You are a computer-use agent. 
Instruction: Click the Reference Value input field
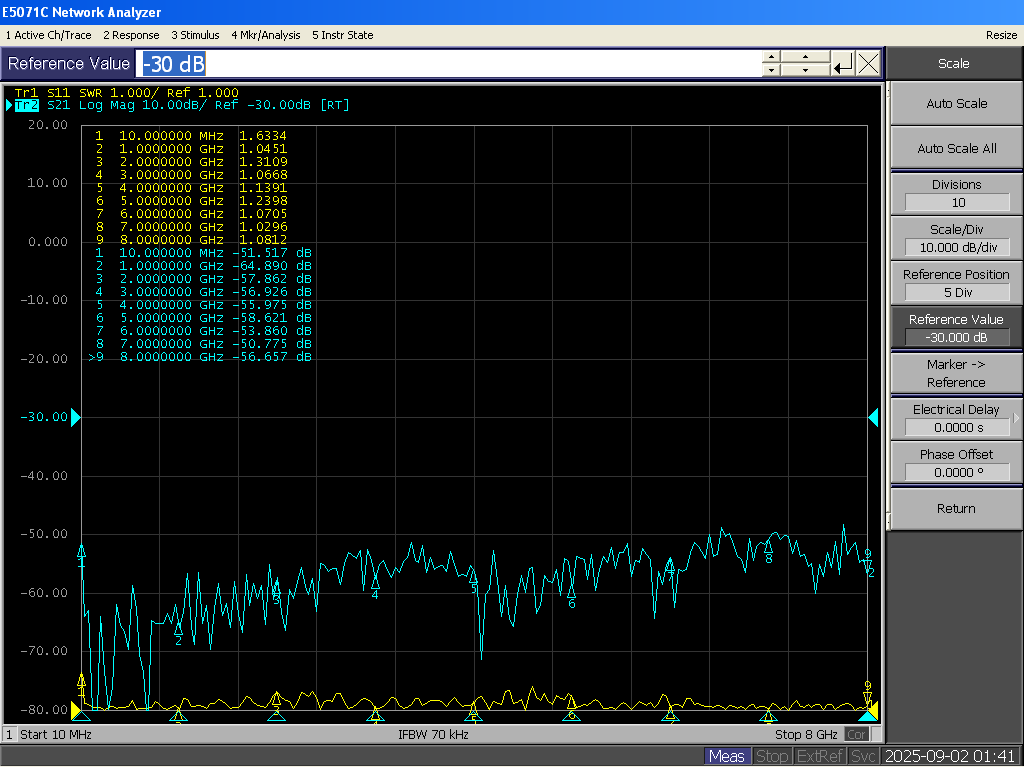(x=450, y=64)
